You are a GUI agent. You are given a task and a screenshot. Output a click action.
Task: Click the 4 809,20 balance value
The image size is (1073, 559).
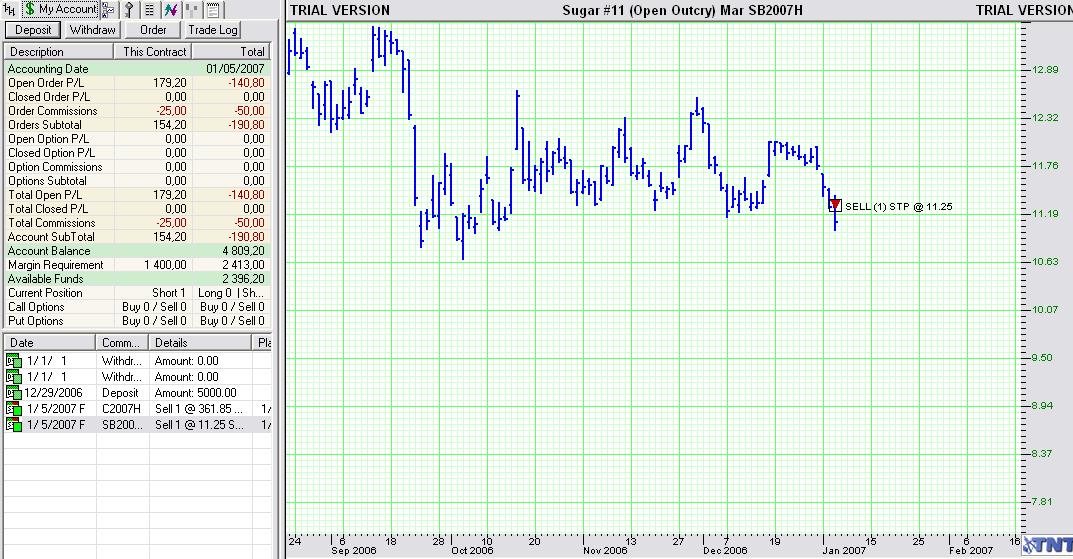(x=243, y=251)
